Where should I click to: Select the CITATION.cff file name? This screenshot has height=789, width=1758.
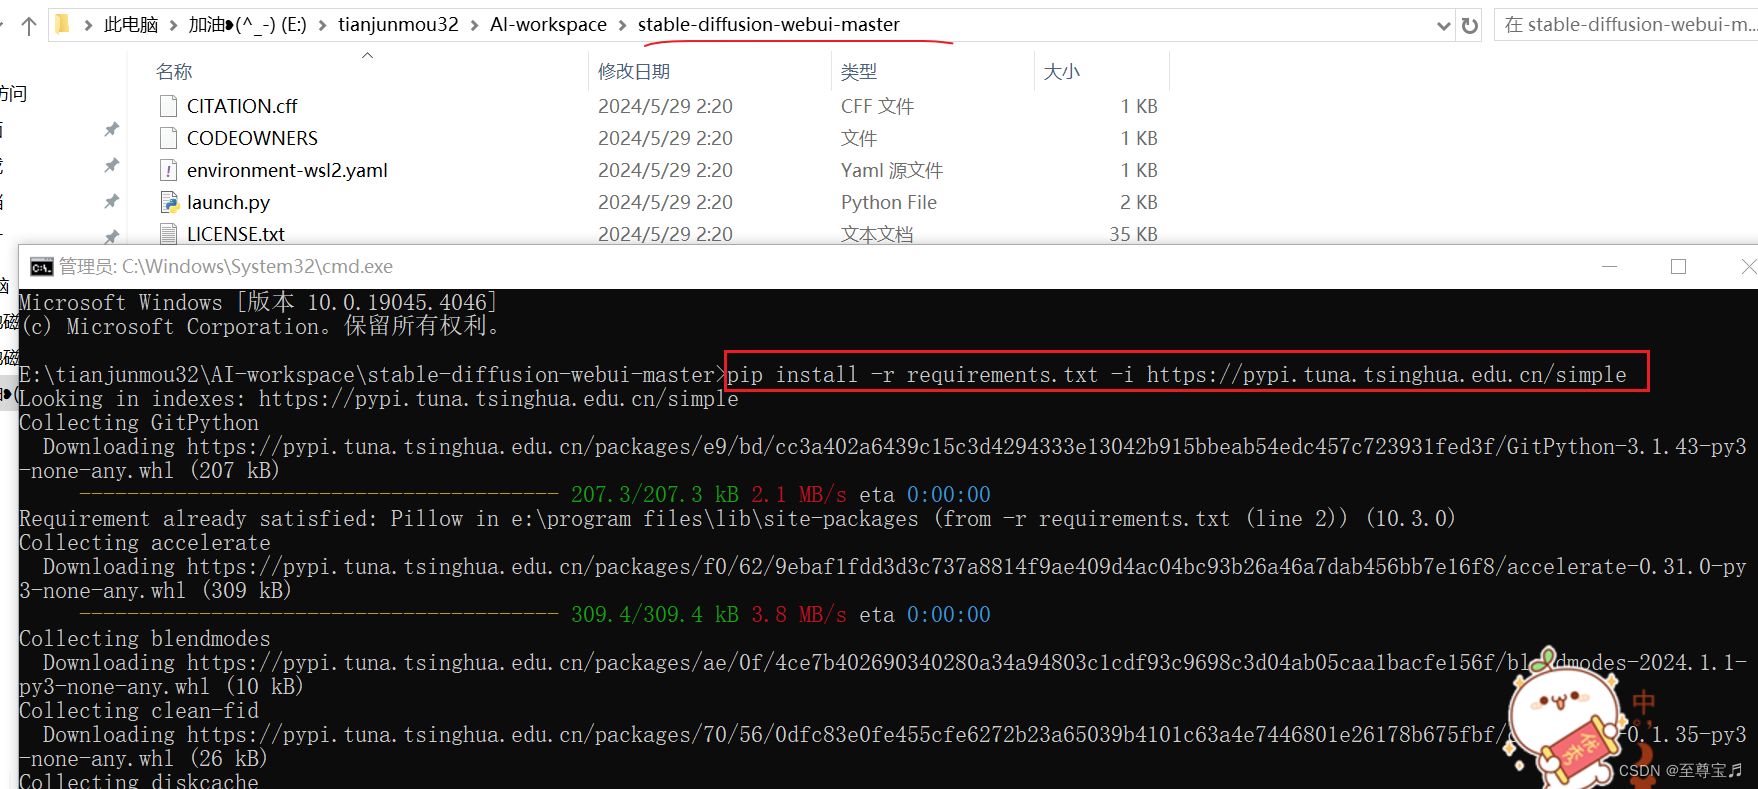coord(242,106)
